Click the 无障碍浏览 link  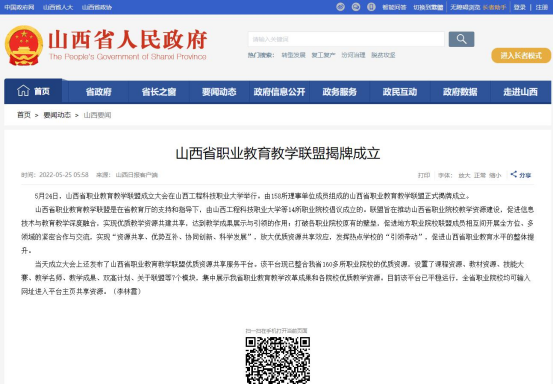coord(465,7)
